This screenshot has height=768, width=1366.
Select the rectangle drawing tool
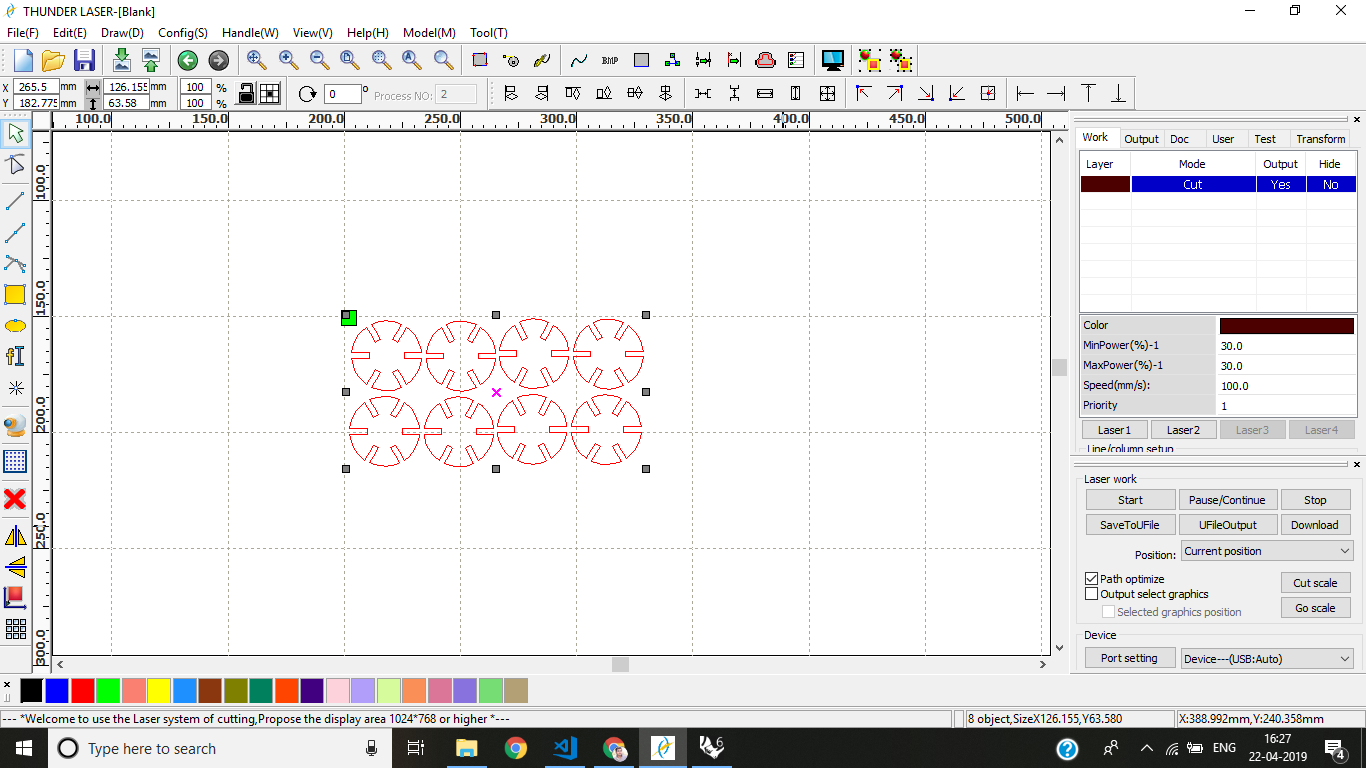[15, 295]
